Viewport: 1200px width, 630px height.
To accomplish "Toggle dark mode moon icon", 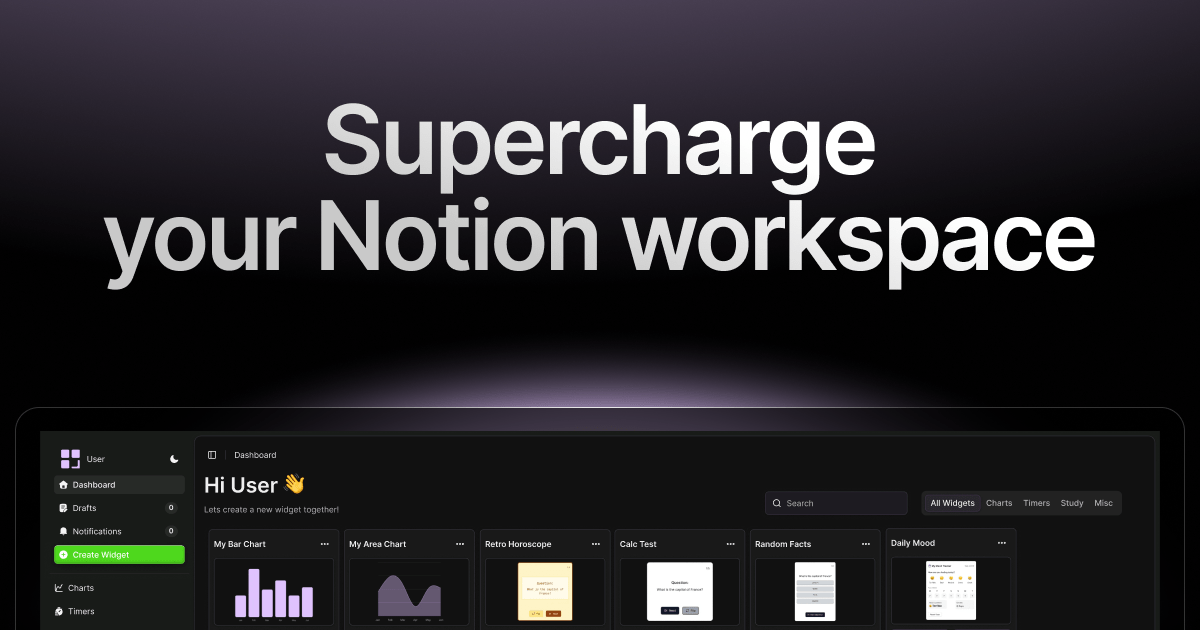I will (174, 459).
